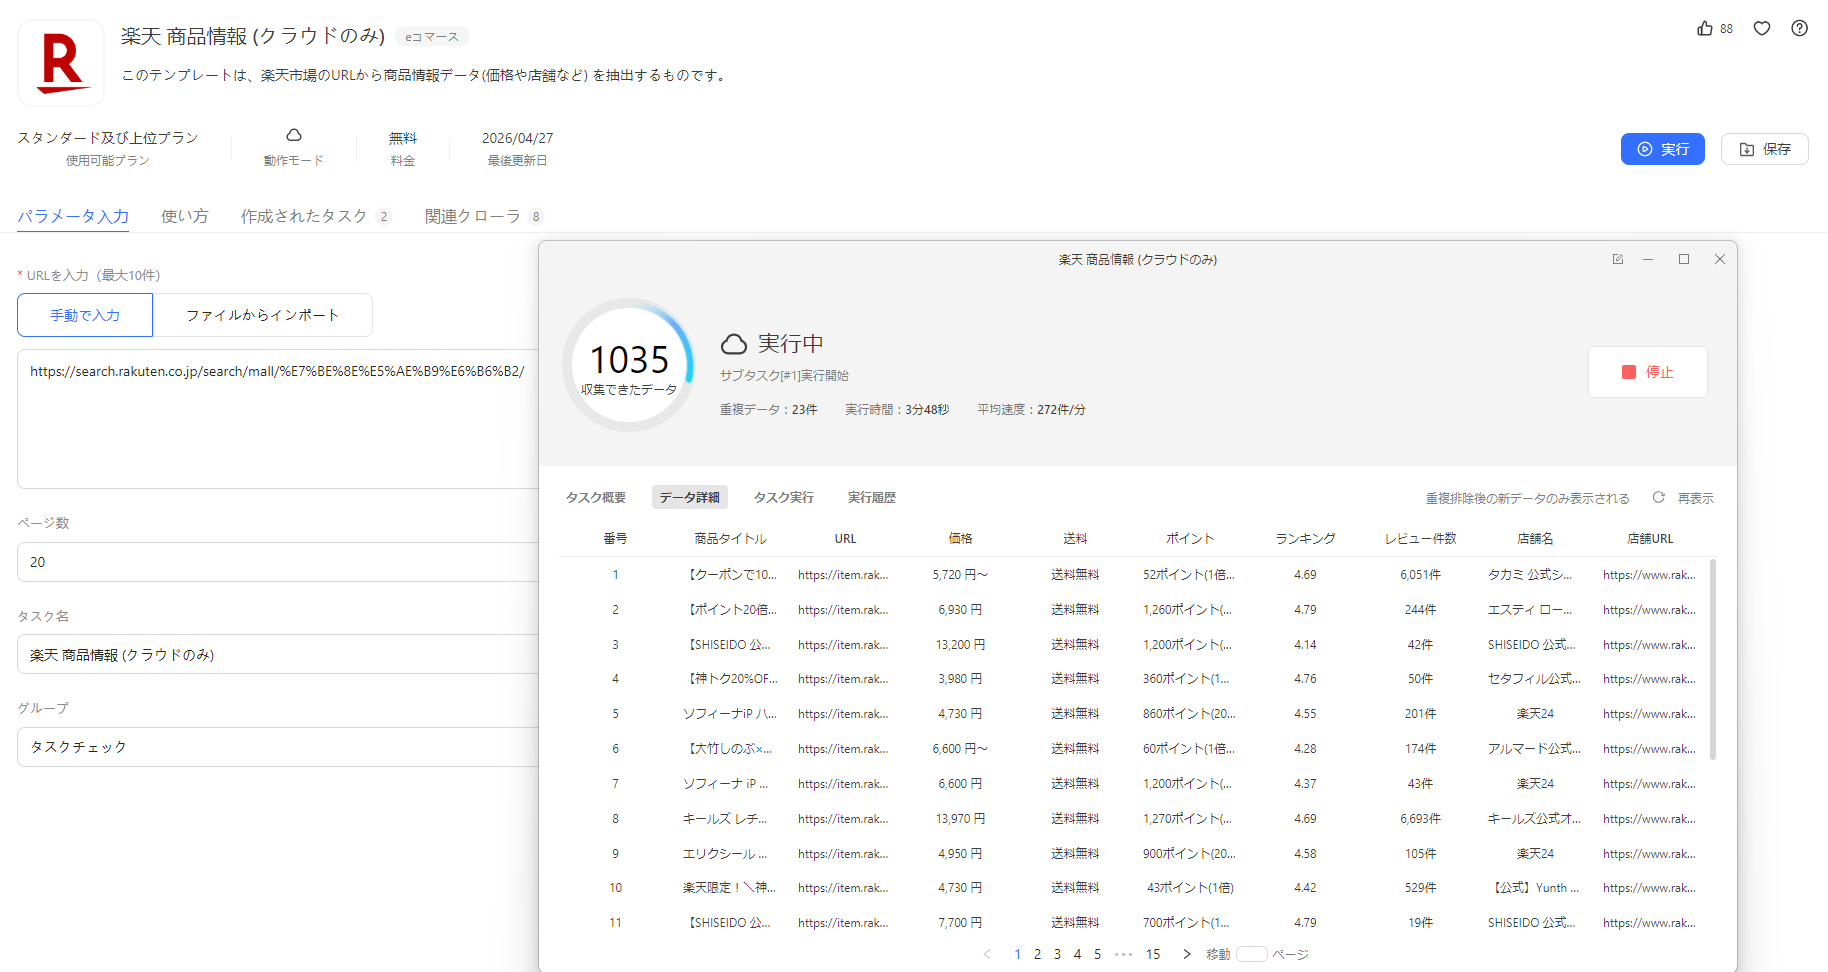The height and width of the screenshot is (972, 1828).
Task: Click the review count 6,693件 cell
Action: coord(1420,819)
